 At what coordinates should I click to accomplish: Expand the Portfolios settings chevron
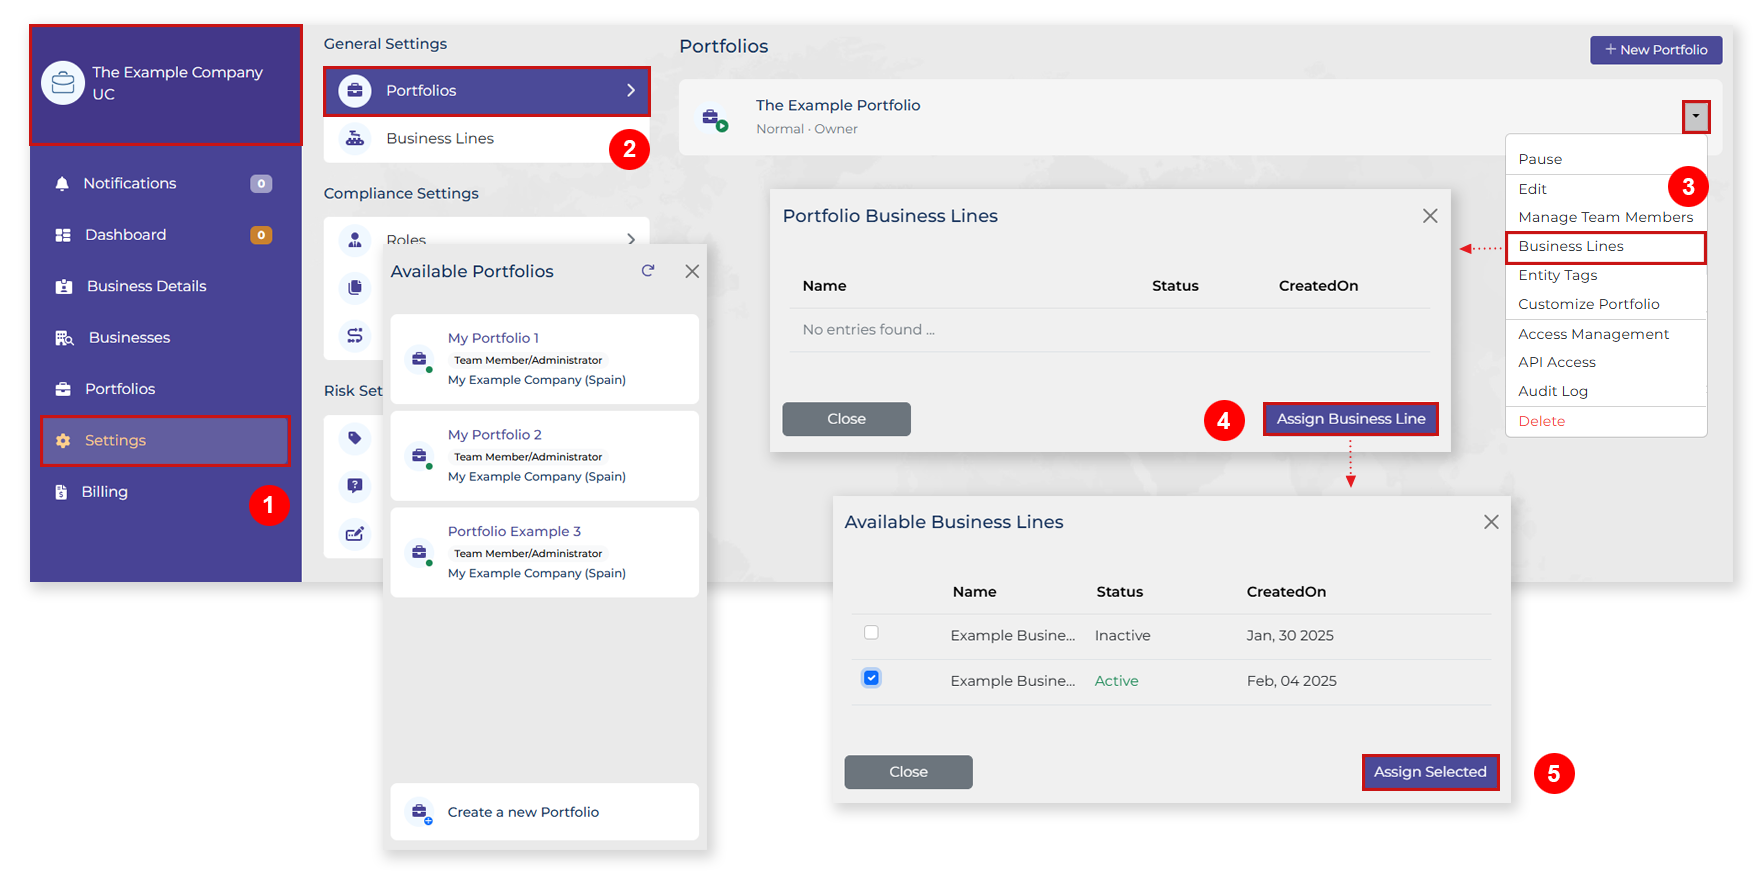[631, 91]
